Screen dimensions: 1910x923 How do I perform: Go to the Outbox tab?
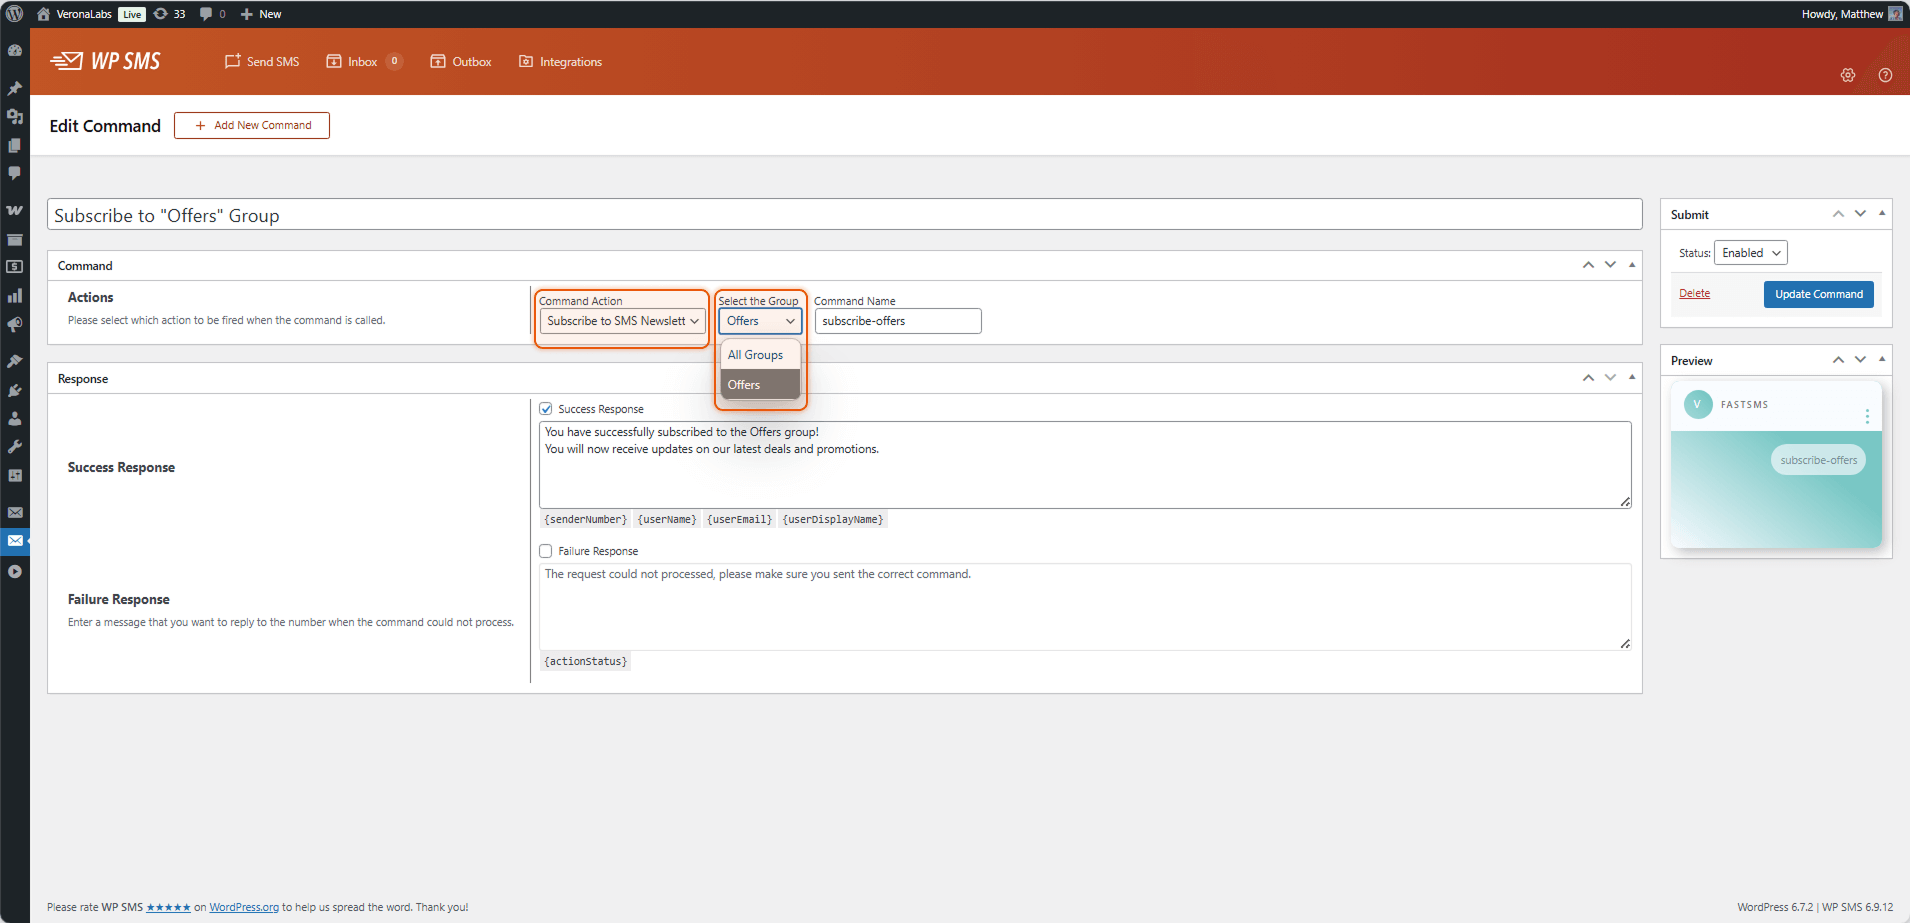tap(461, 62)
